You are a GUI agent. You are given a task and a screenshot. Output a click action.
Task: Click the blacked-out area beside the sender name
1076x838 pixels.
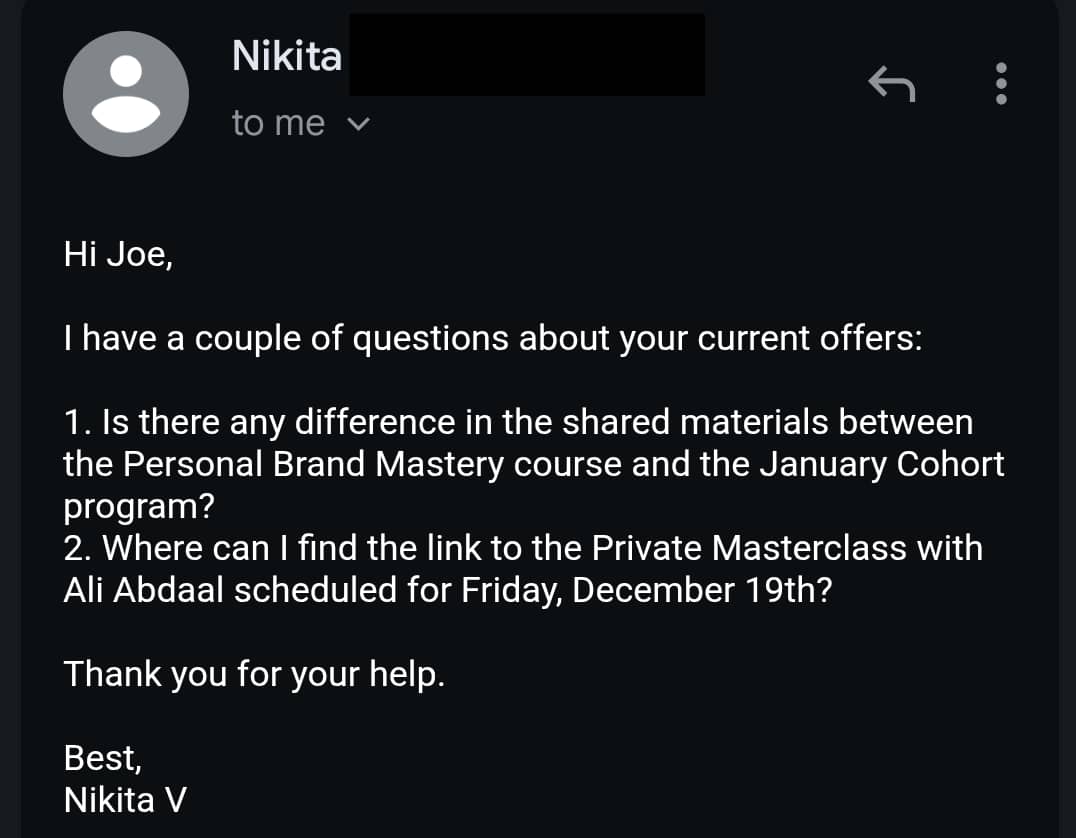pyautogui.click(x=526, y=55)
